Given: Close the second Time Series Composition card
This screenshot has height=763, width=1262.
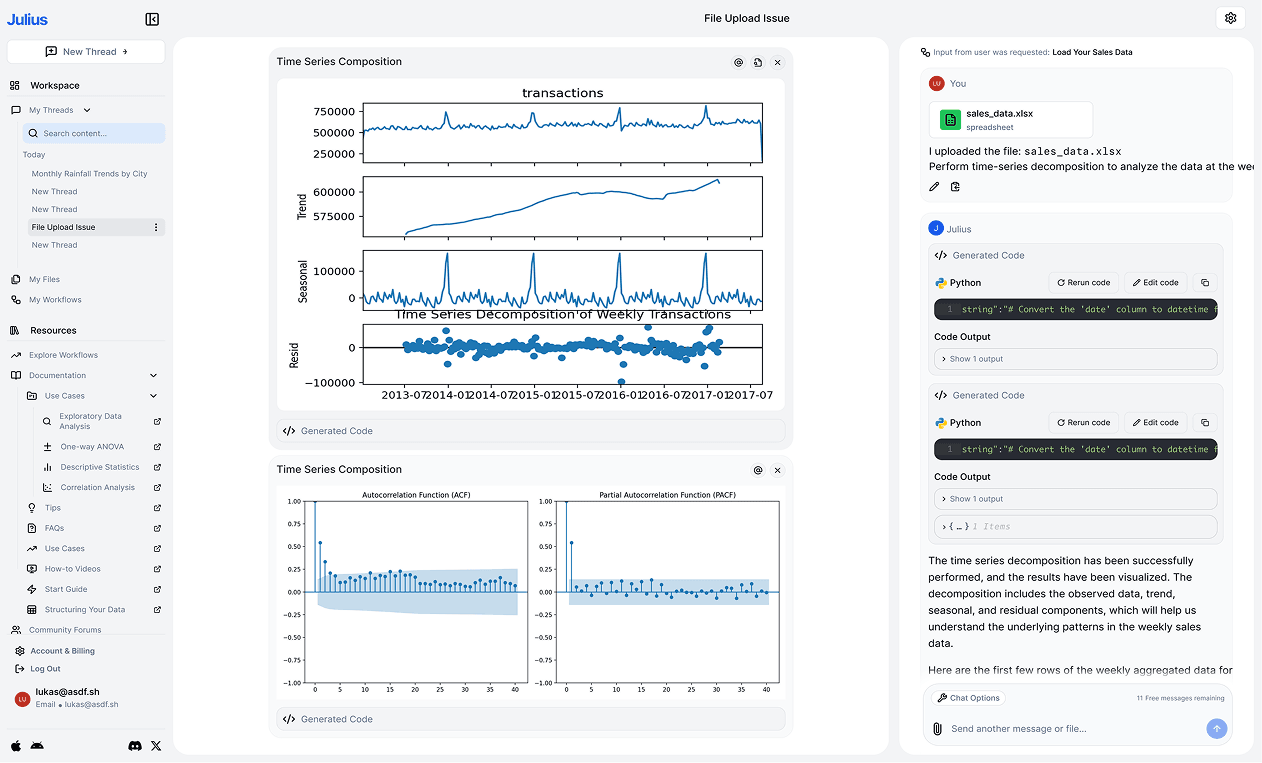Looking at the screenshot, I should coord(778,470).
